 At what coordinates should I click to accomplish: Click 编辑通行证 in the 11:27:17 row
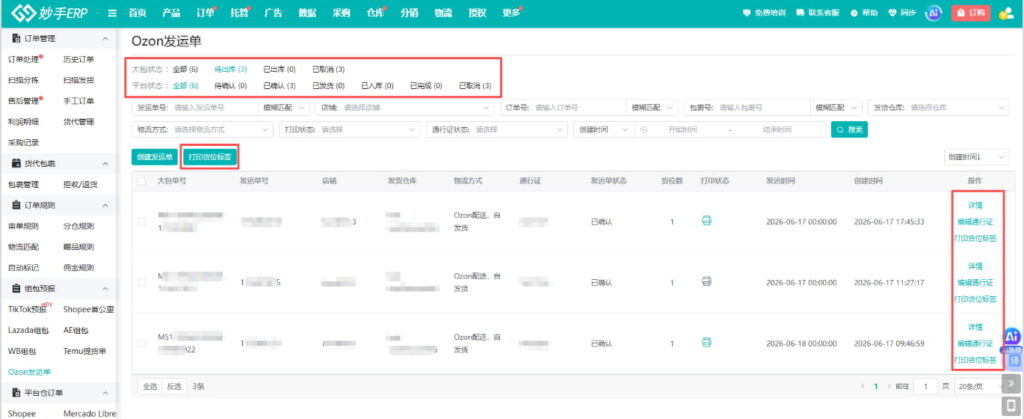click(x=975, y=283)
